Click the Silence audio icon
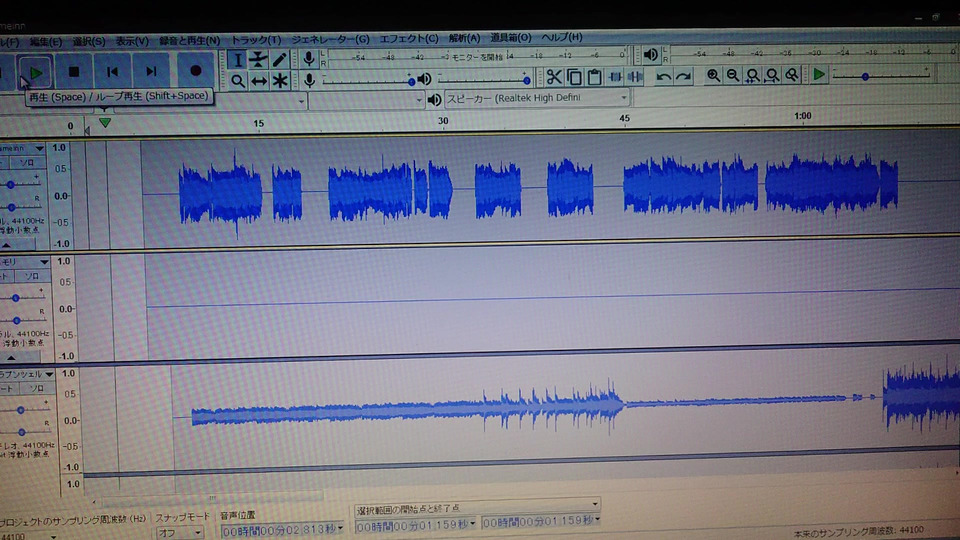Image resolution: width=960 pixels, height=540 pixels. [635, 77]
